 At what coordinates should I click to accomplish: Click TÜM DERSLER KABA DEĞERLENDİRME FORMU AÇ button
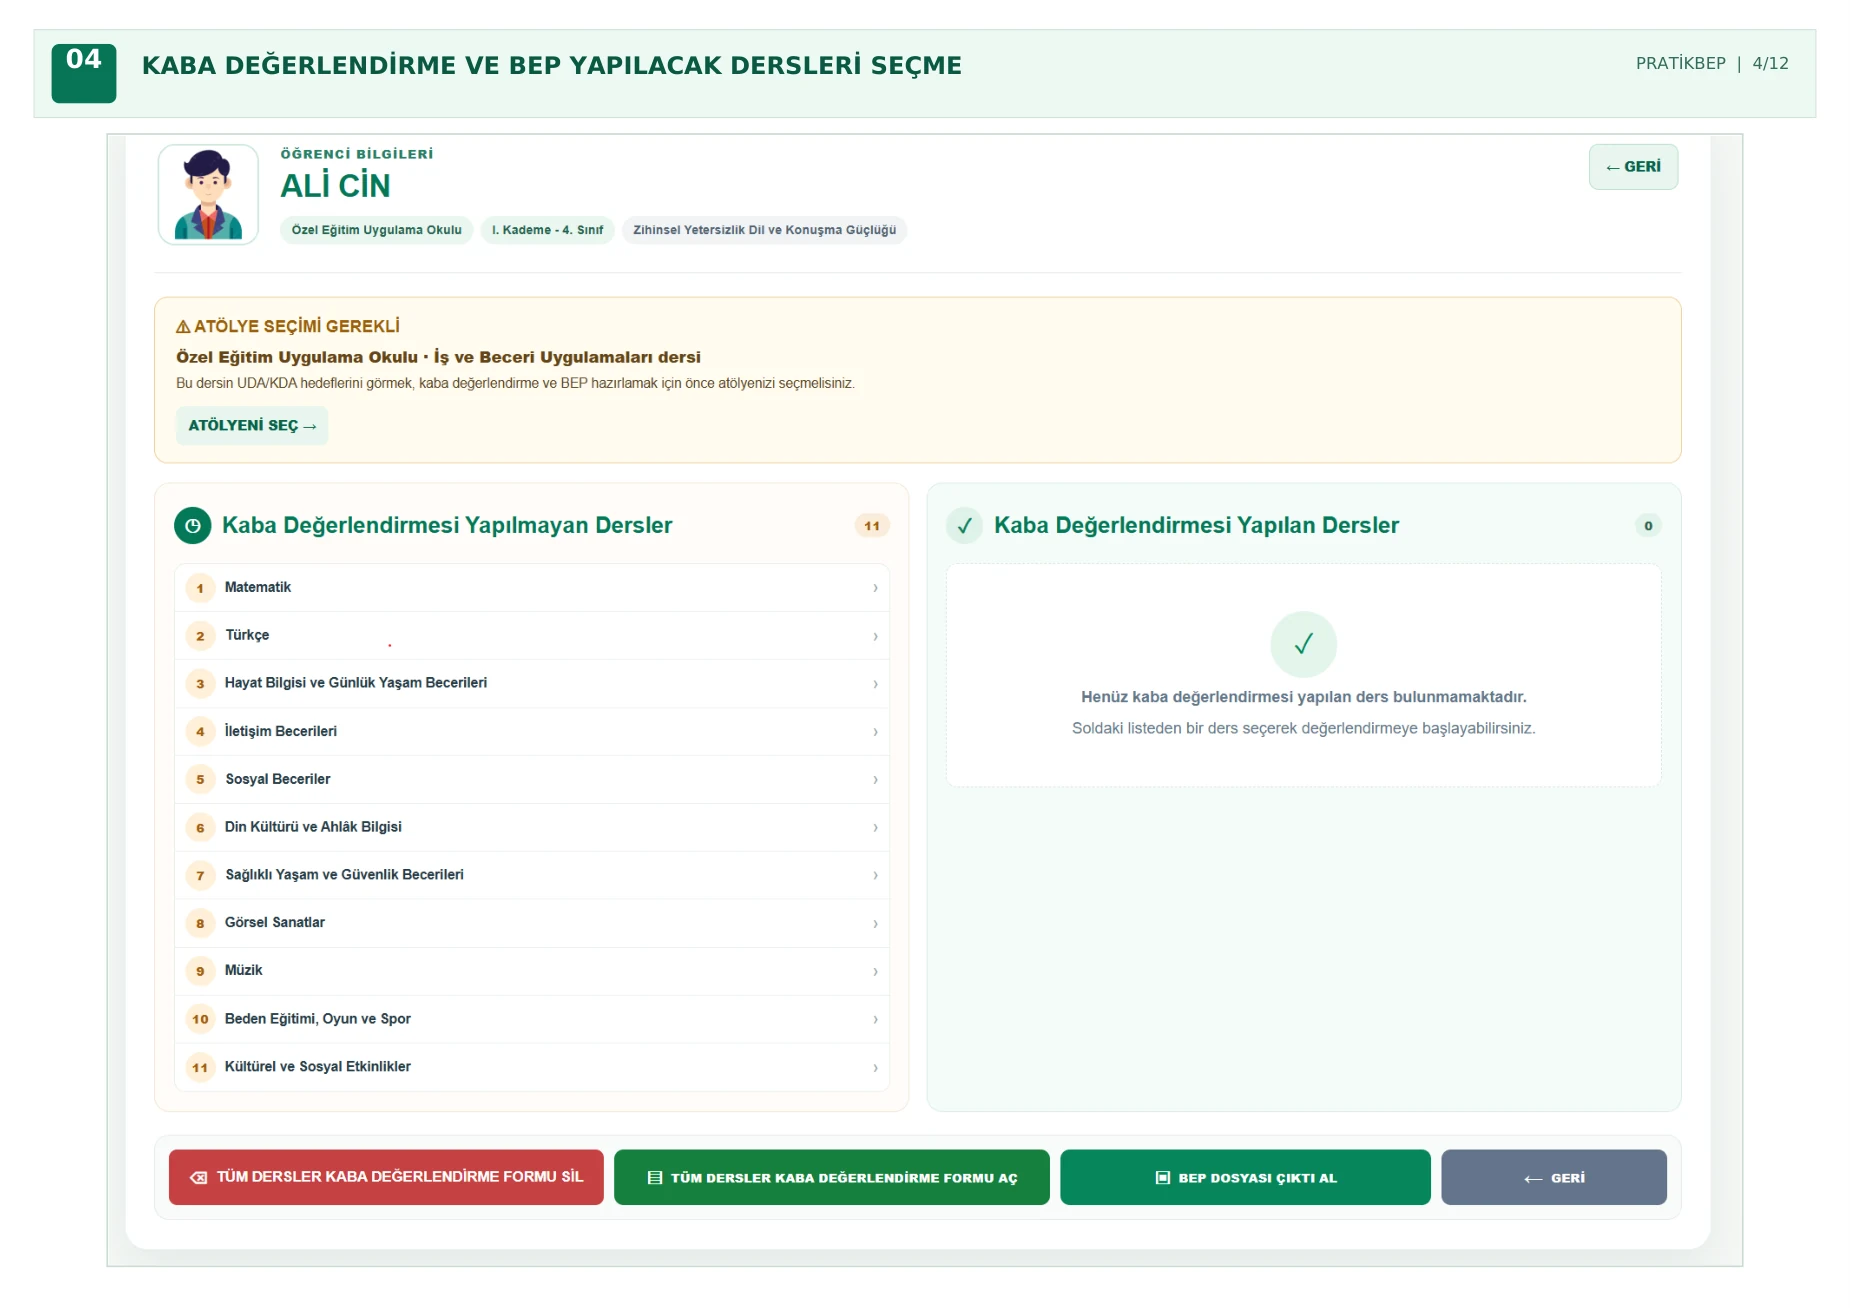coord(832,1177)
